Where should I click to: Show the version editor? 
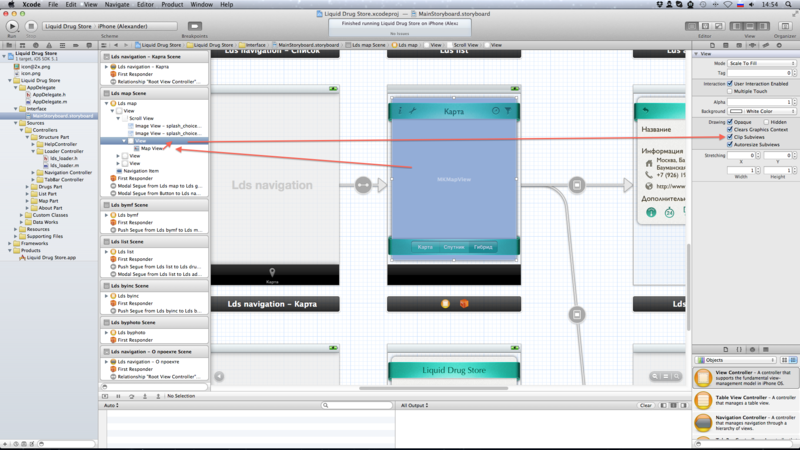pos(718,26)
